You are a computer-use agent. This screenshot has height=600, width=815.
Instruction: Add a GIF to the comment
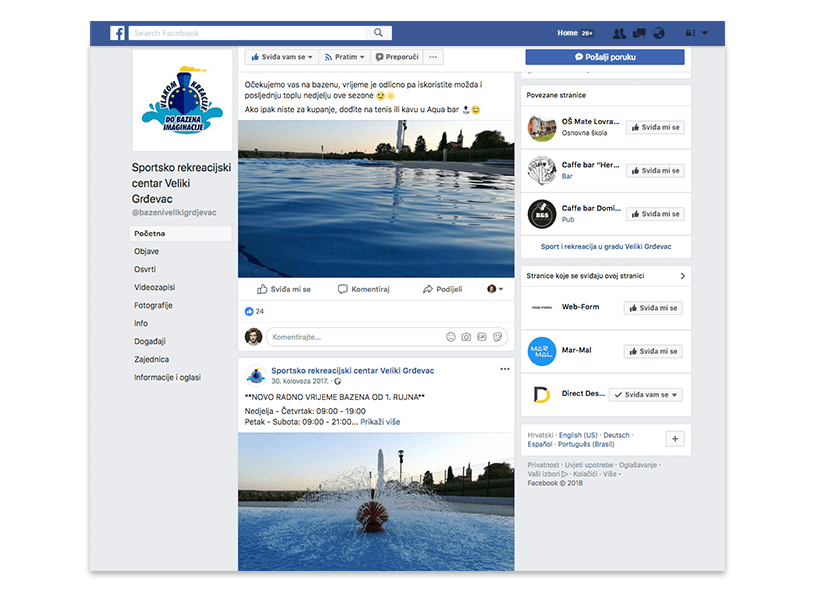click(482, 337)
